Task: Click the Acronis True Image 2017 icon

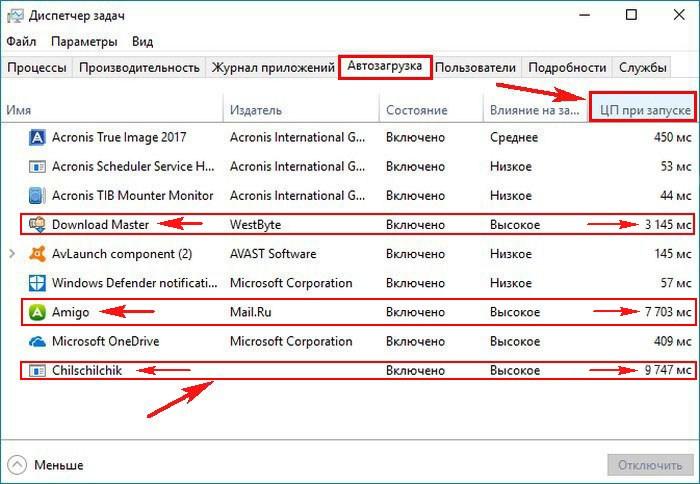Action: 37,138
